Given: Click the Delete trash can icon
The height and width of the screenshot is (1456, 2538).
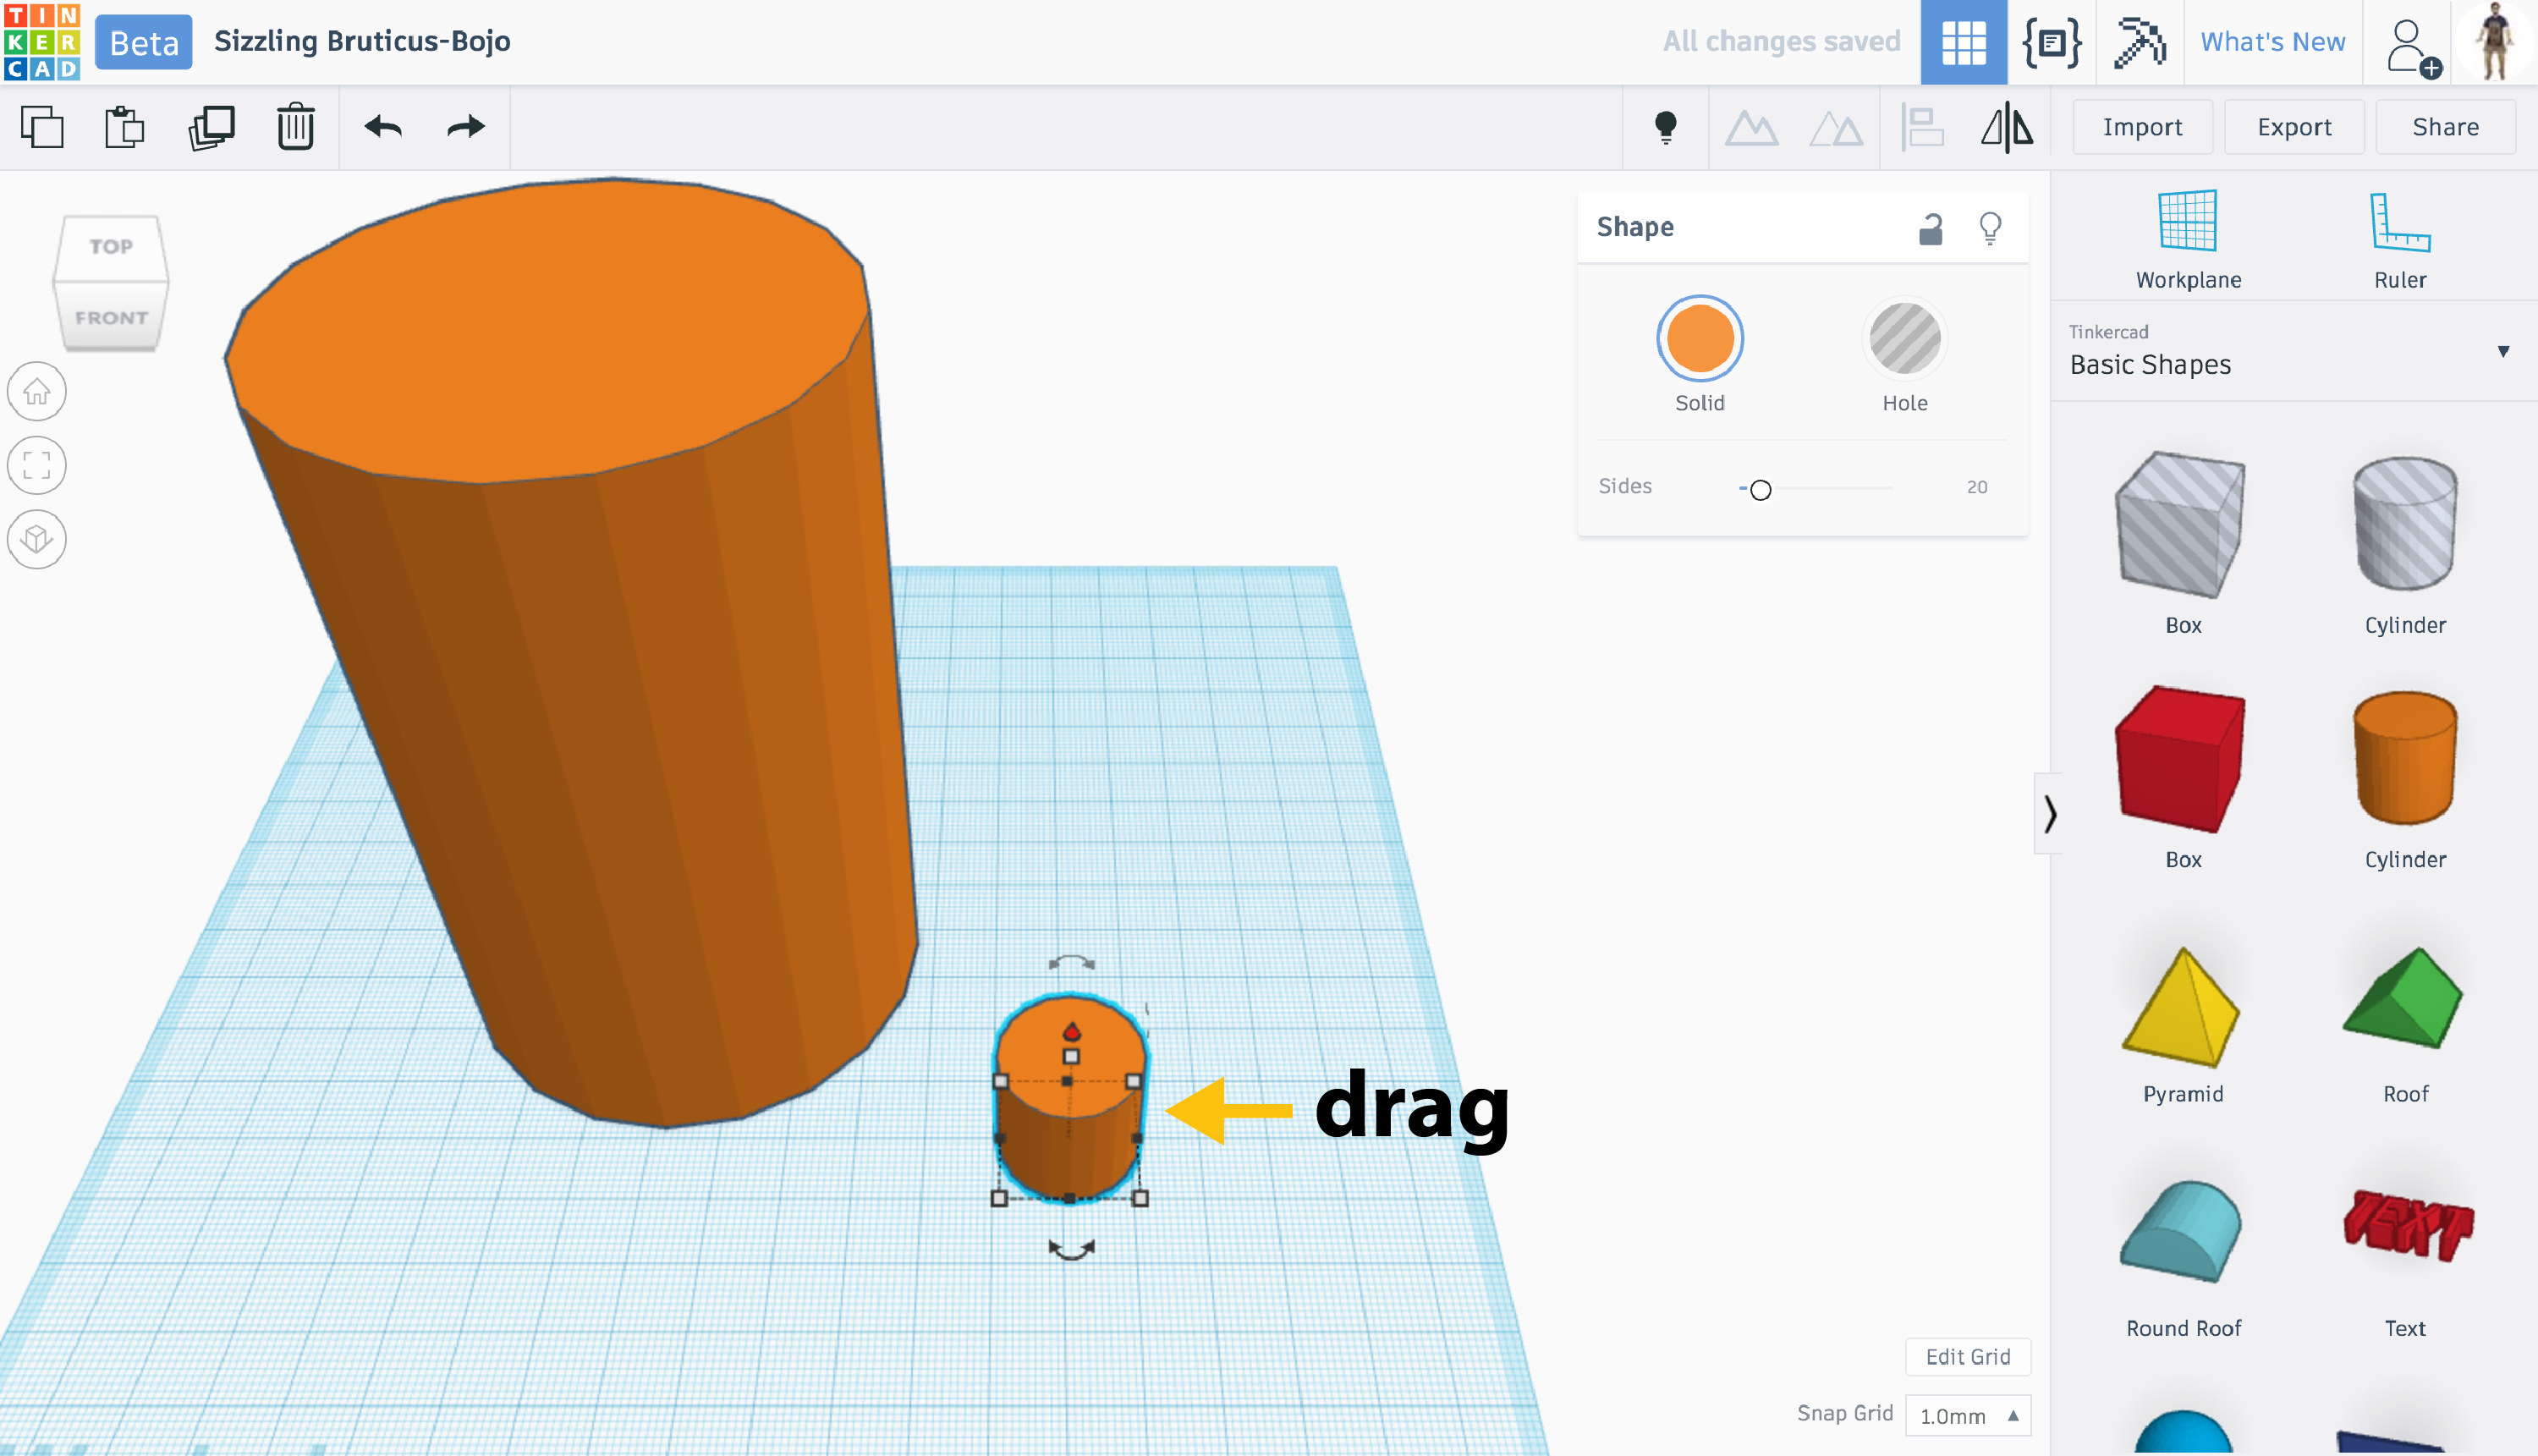Looking at the screenshot, I should tap(295, 127).
